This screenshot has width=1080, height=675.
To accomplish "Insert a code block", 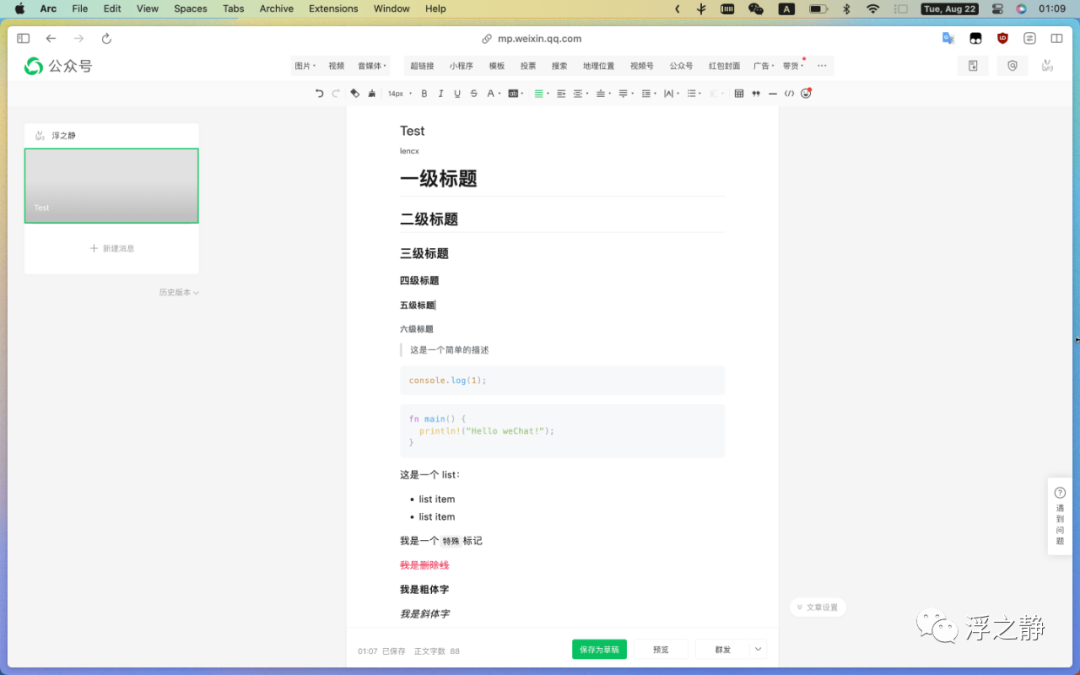I will [789, 94].
